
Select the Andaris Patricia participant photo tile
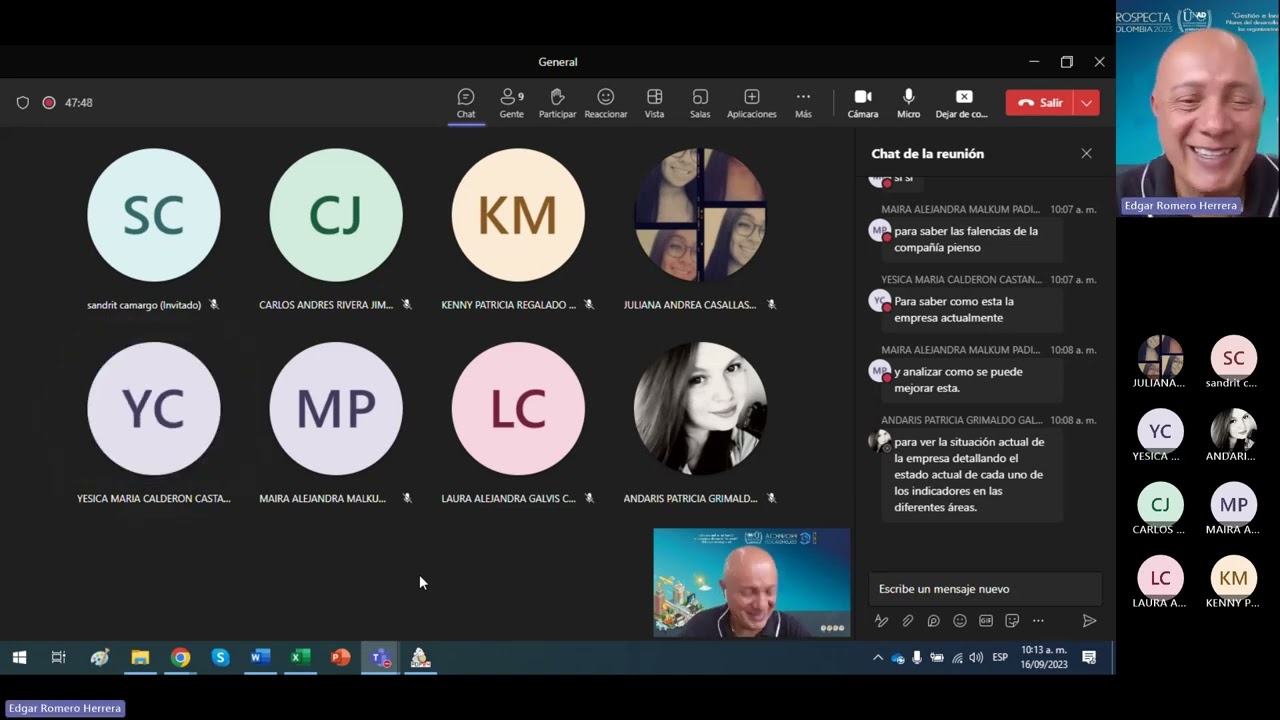tap(700, 409)
